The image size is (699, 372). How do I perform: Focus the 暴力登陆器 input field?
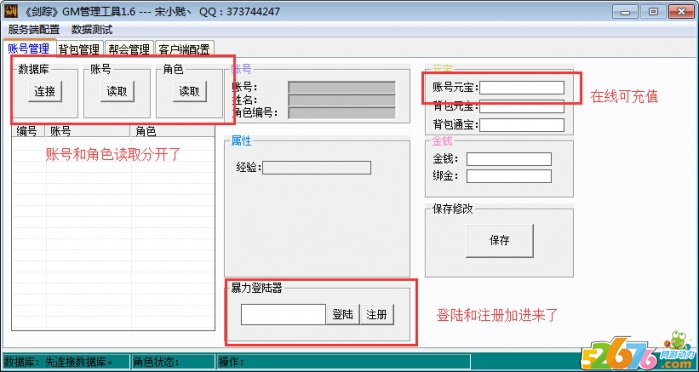(x=283, y=314)
